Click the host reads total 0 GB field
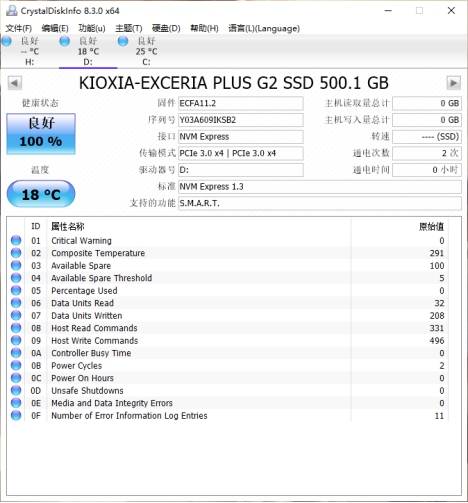The height and width of the screenshot is (503, 468). 427,103
